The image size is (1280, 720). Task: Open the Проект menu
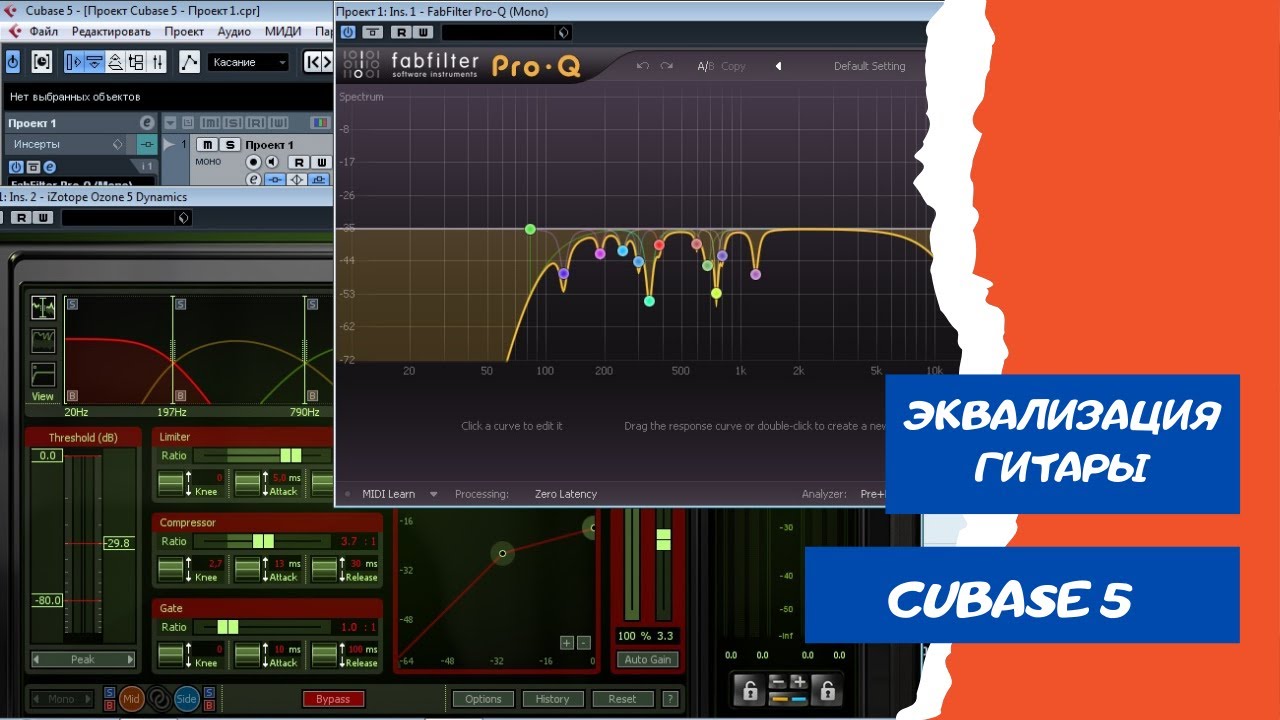tap(184, 31)
